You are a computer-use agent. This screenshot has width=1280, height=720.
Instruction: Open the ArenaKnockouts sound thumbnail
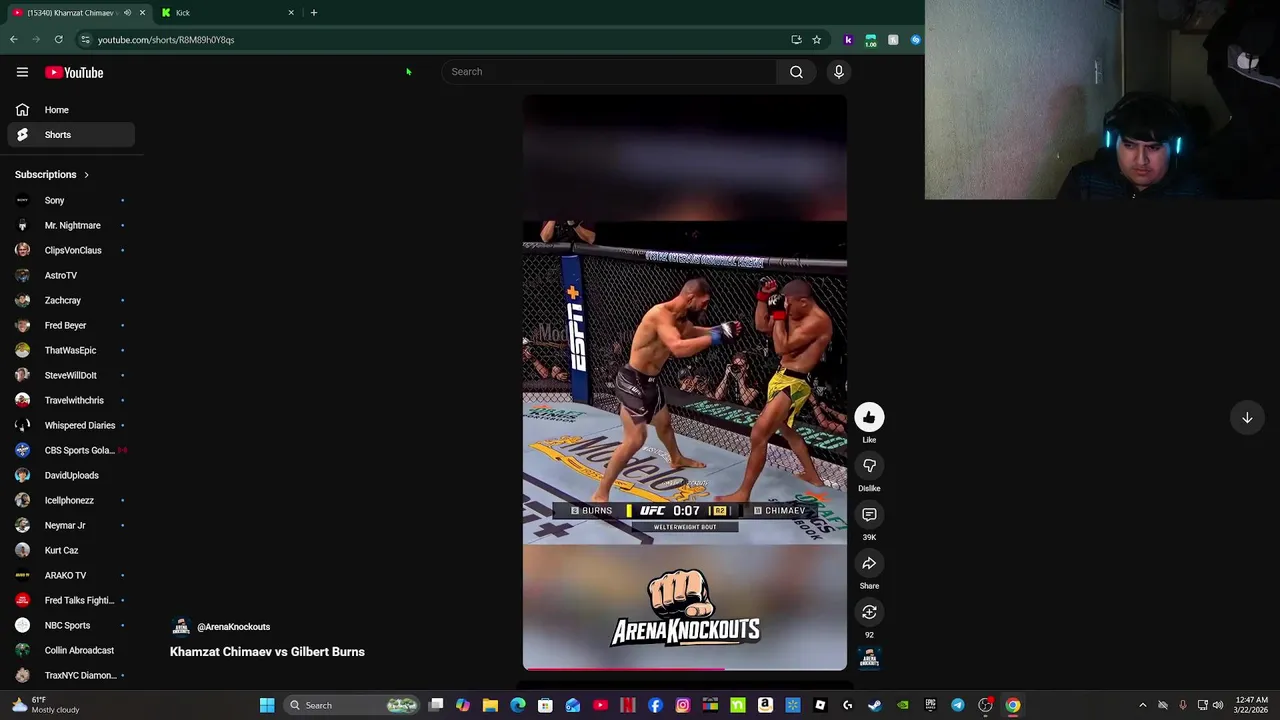[x=869, y=658]
